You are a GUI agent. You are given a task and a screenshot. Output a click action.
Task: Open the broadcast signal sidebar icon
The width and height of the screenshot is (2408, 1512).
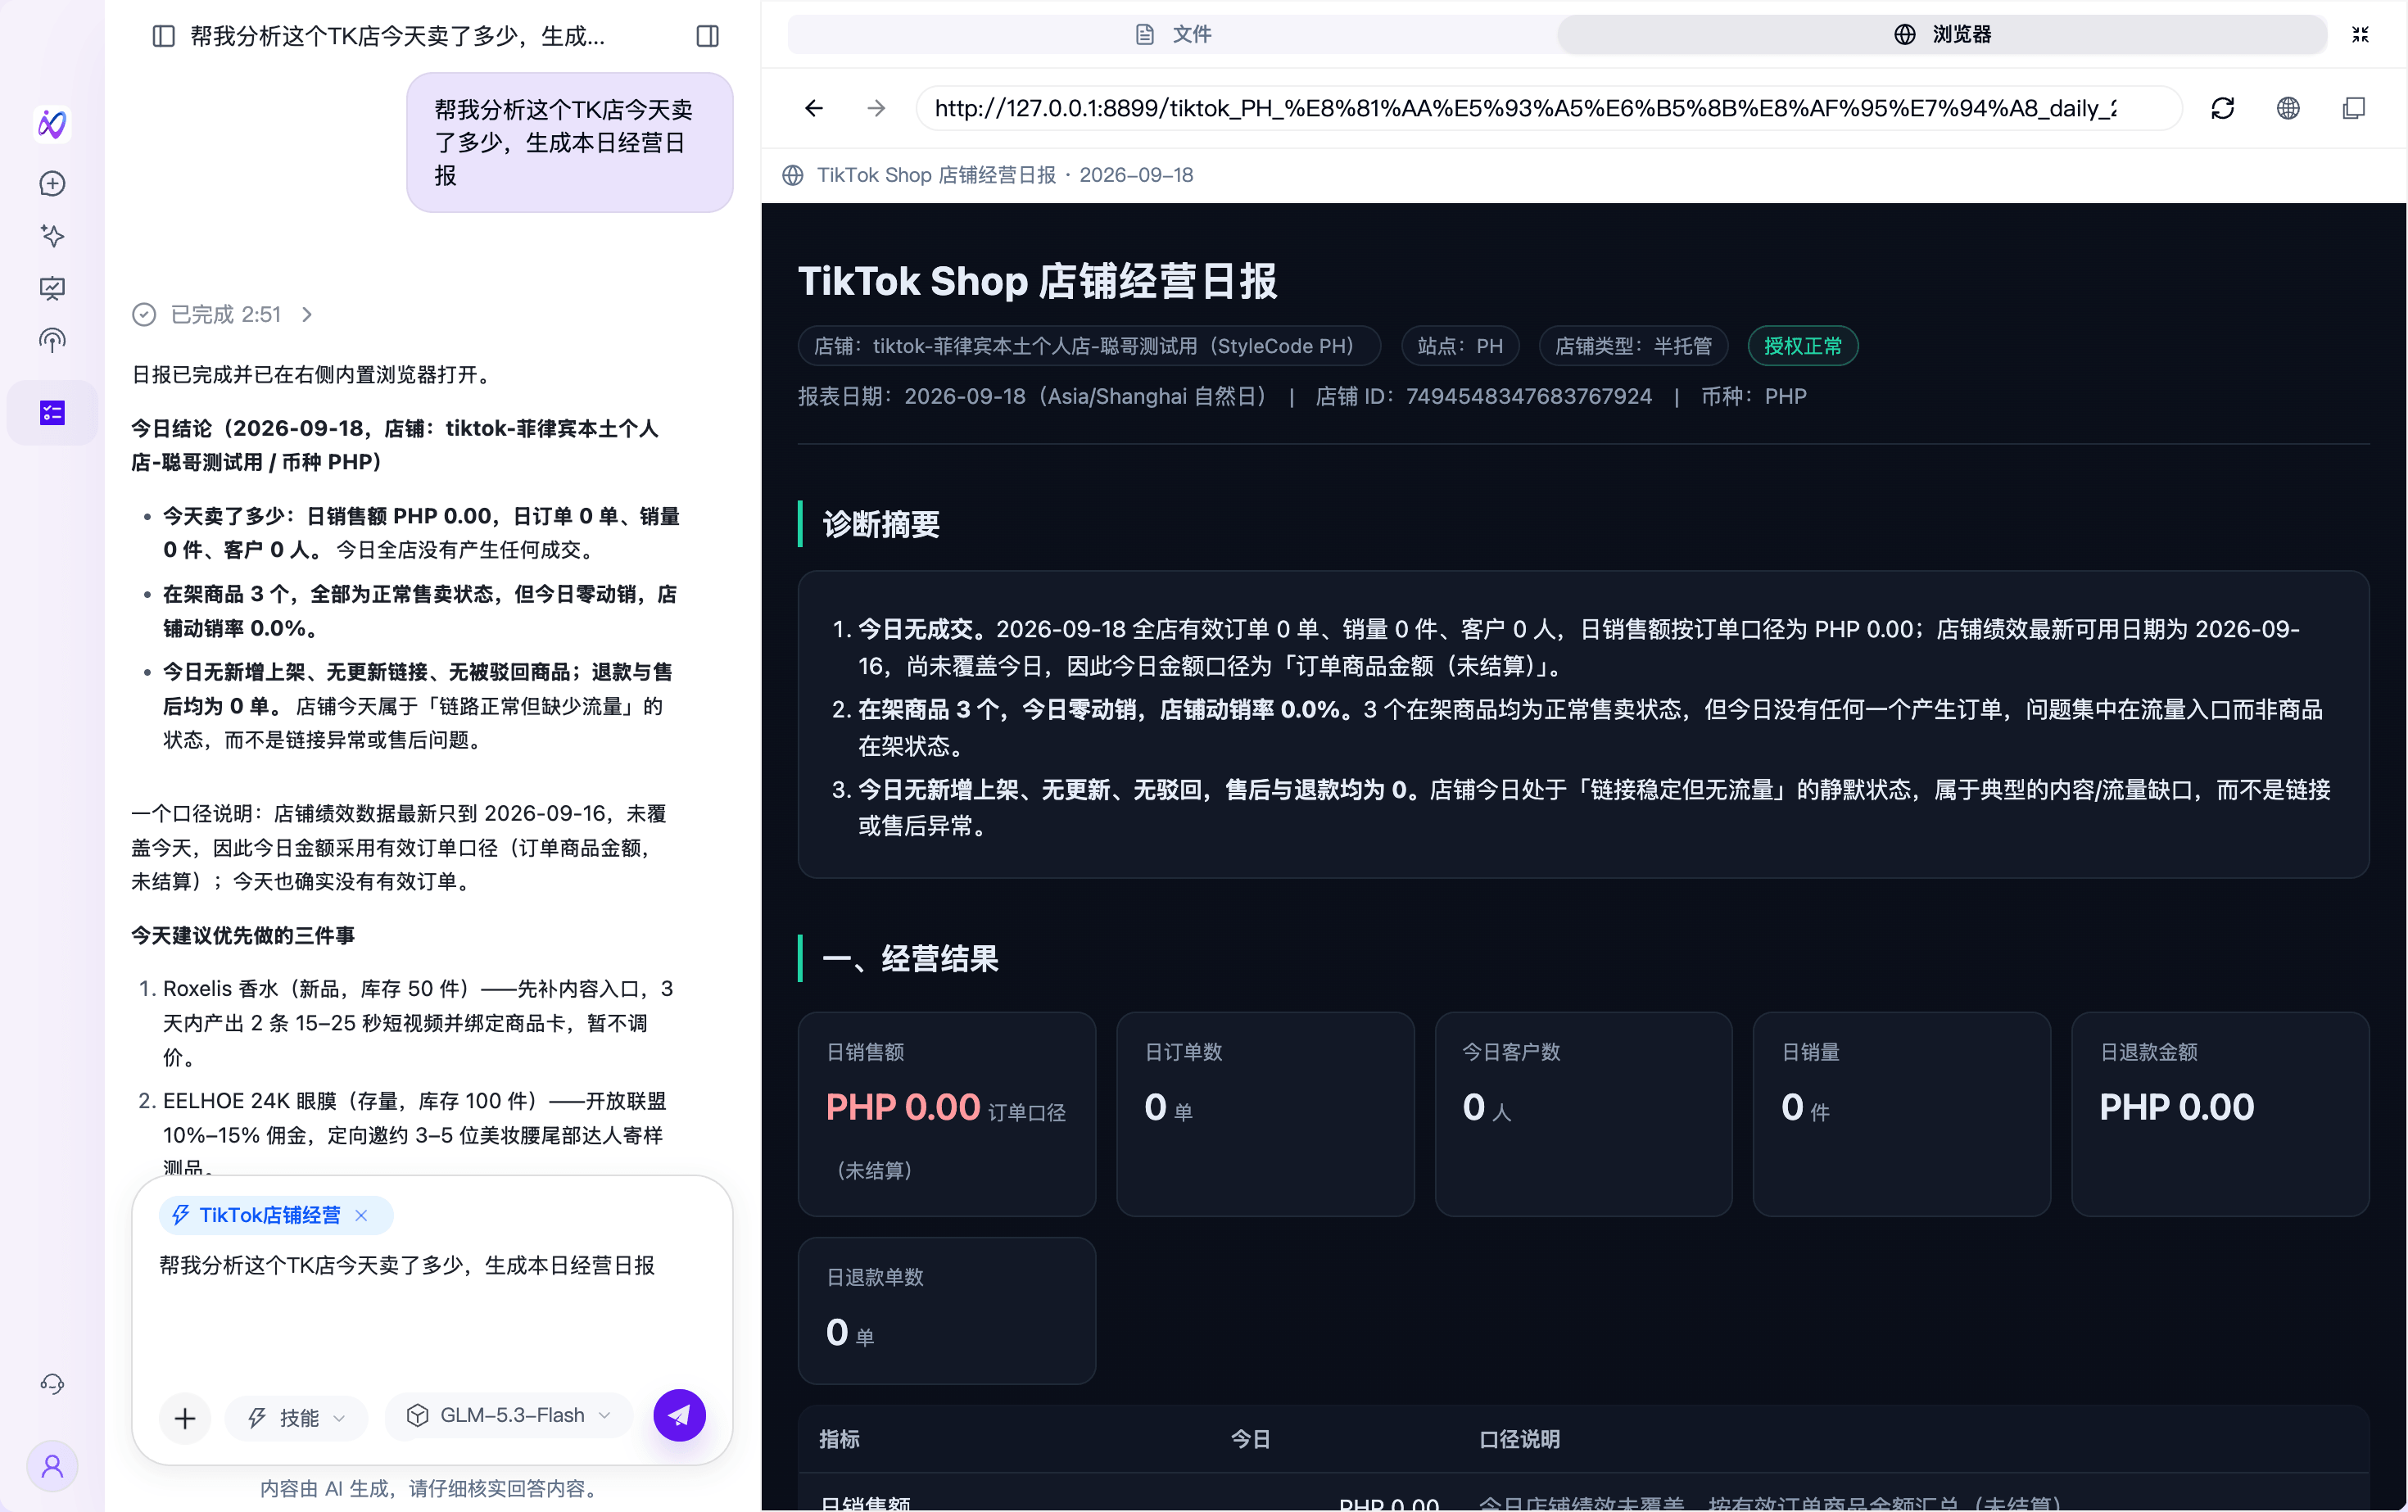tap(52, 341)
